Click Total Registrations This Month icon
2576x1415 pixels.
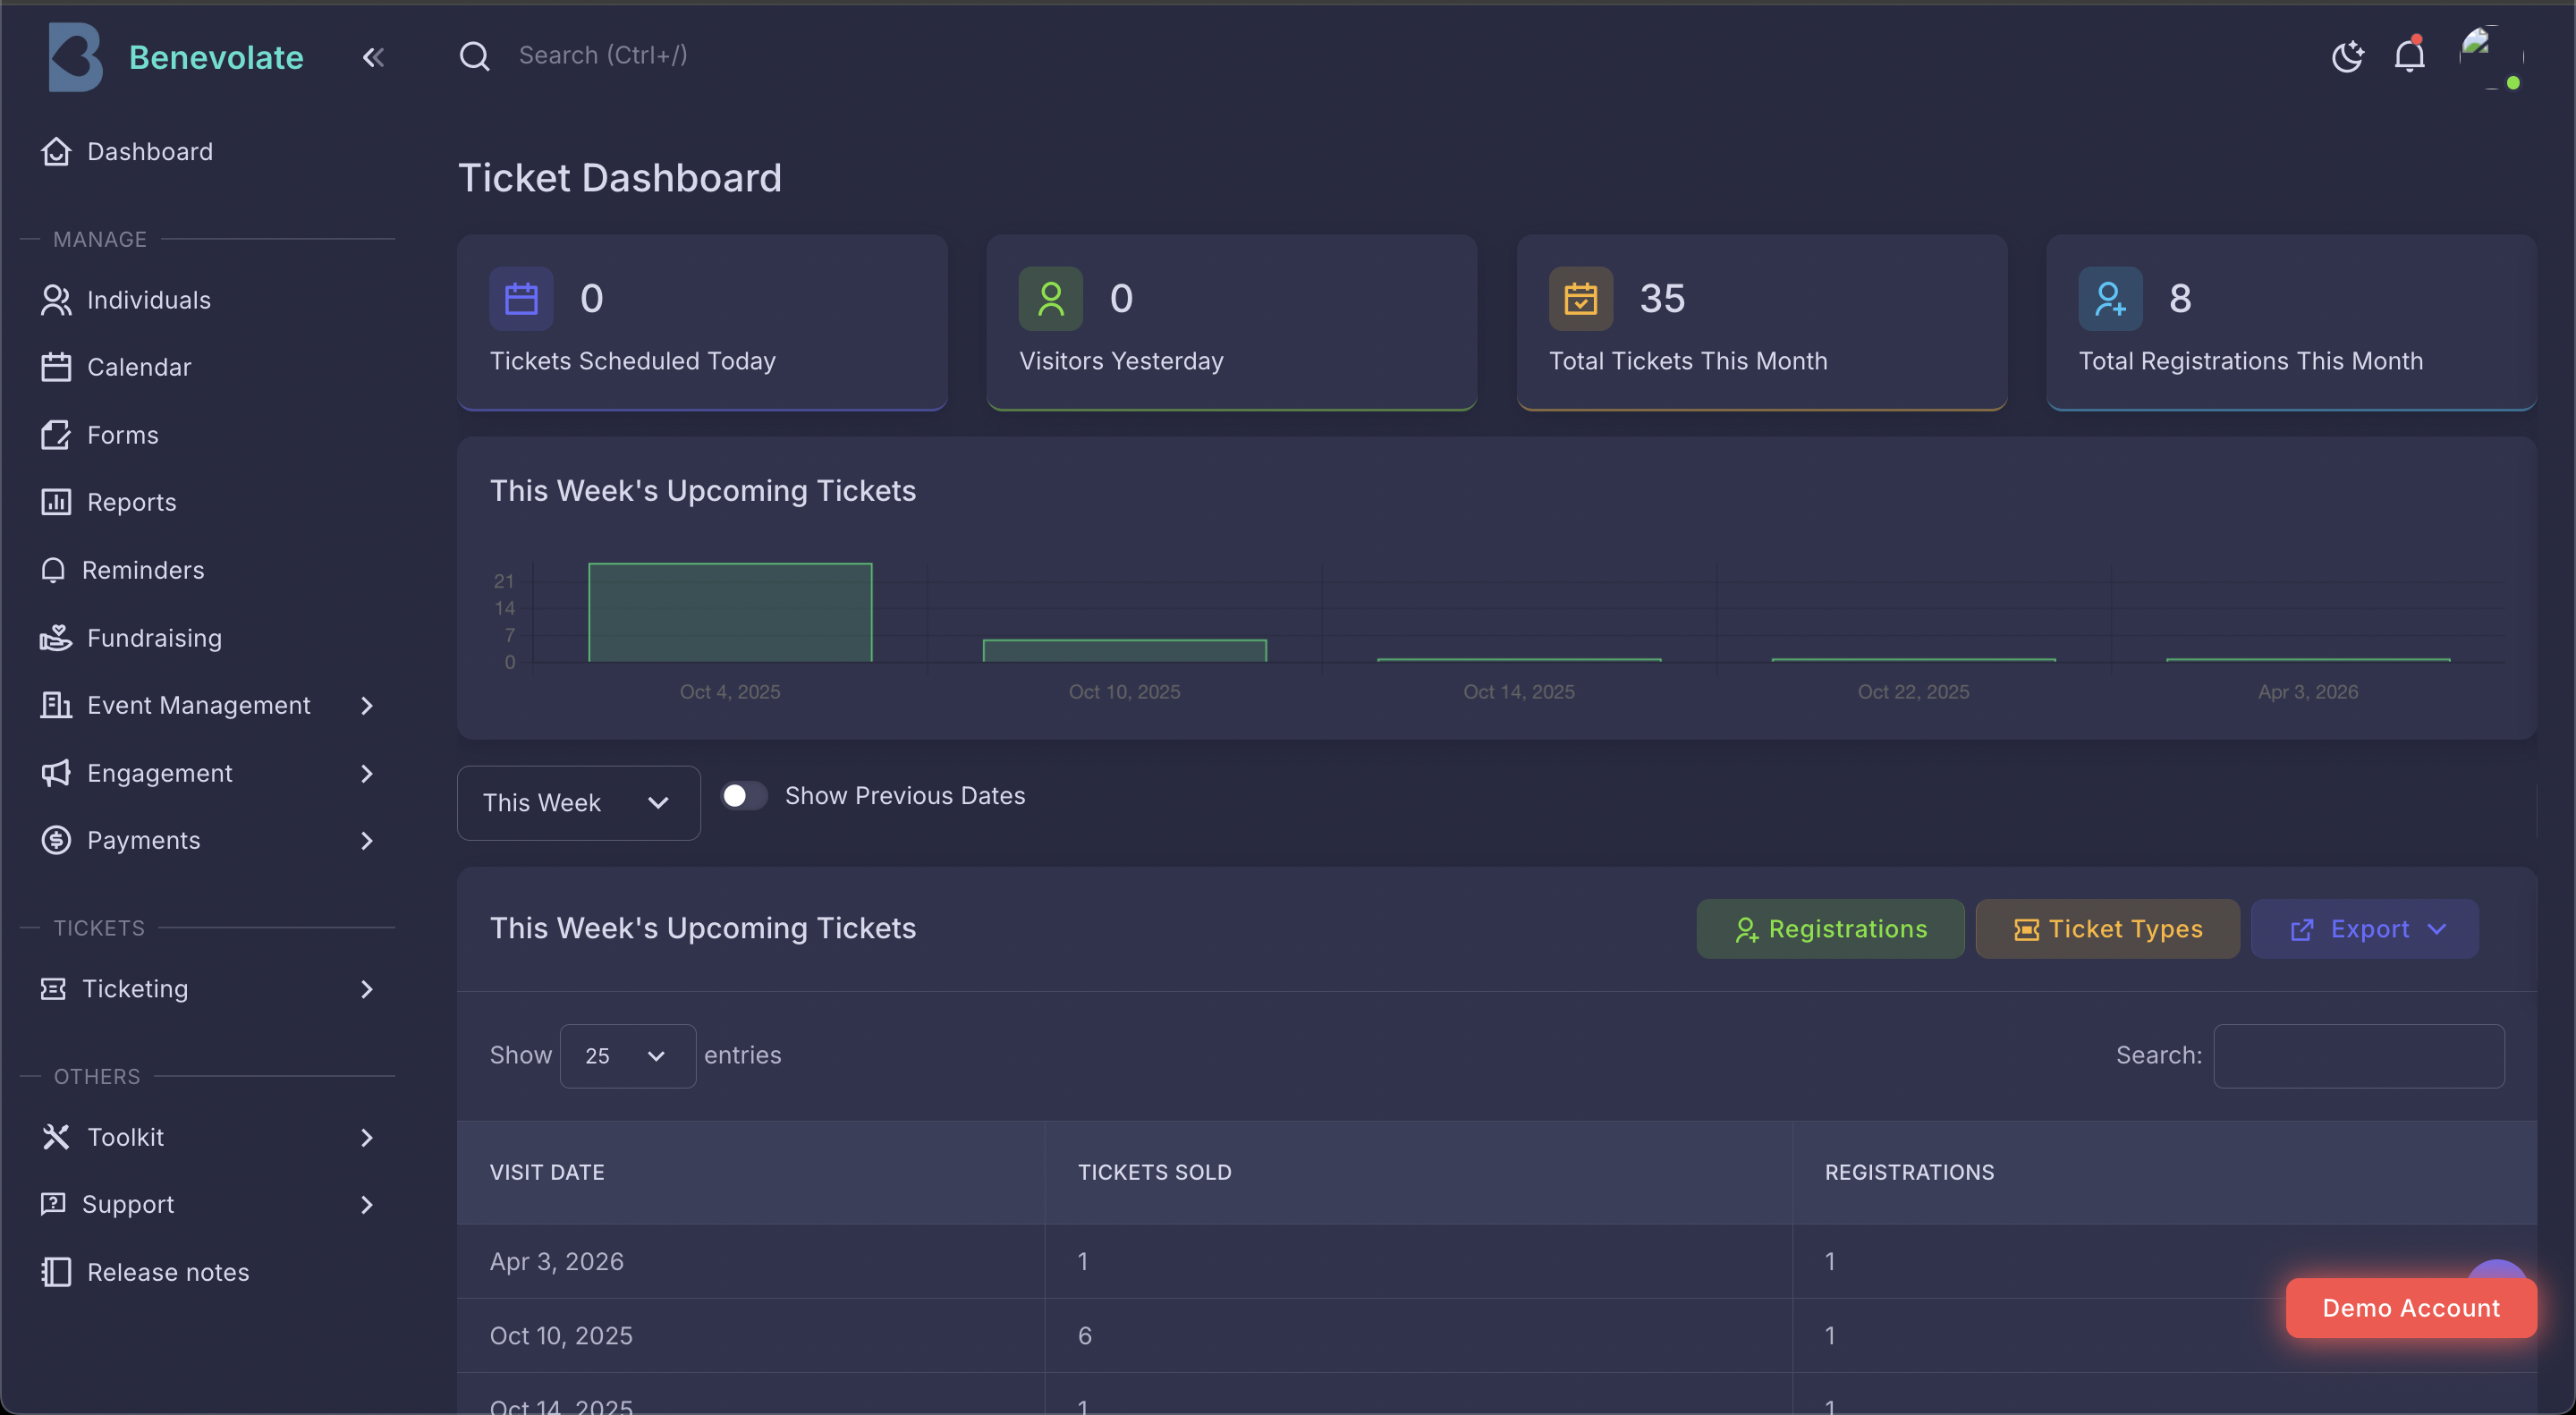[x=2110, y=298]
